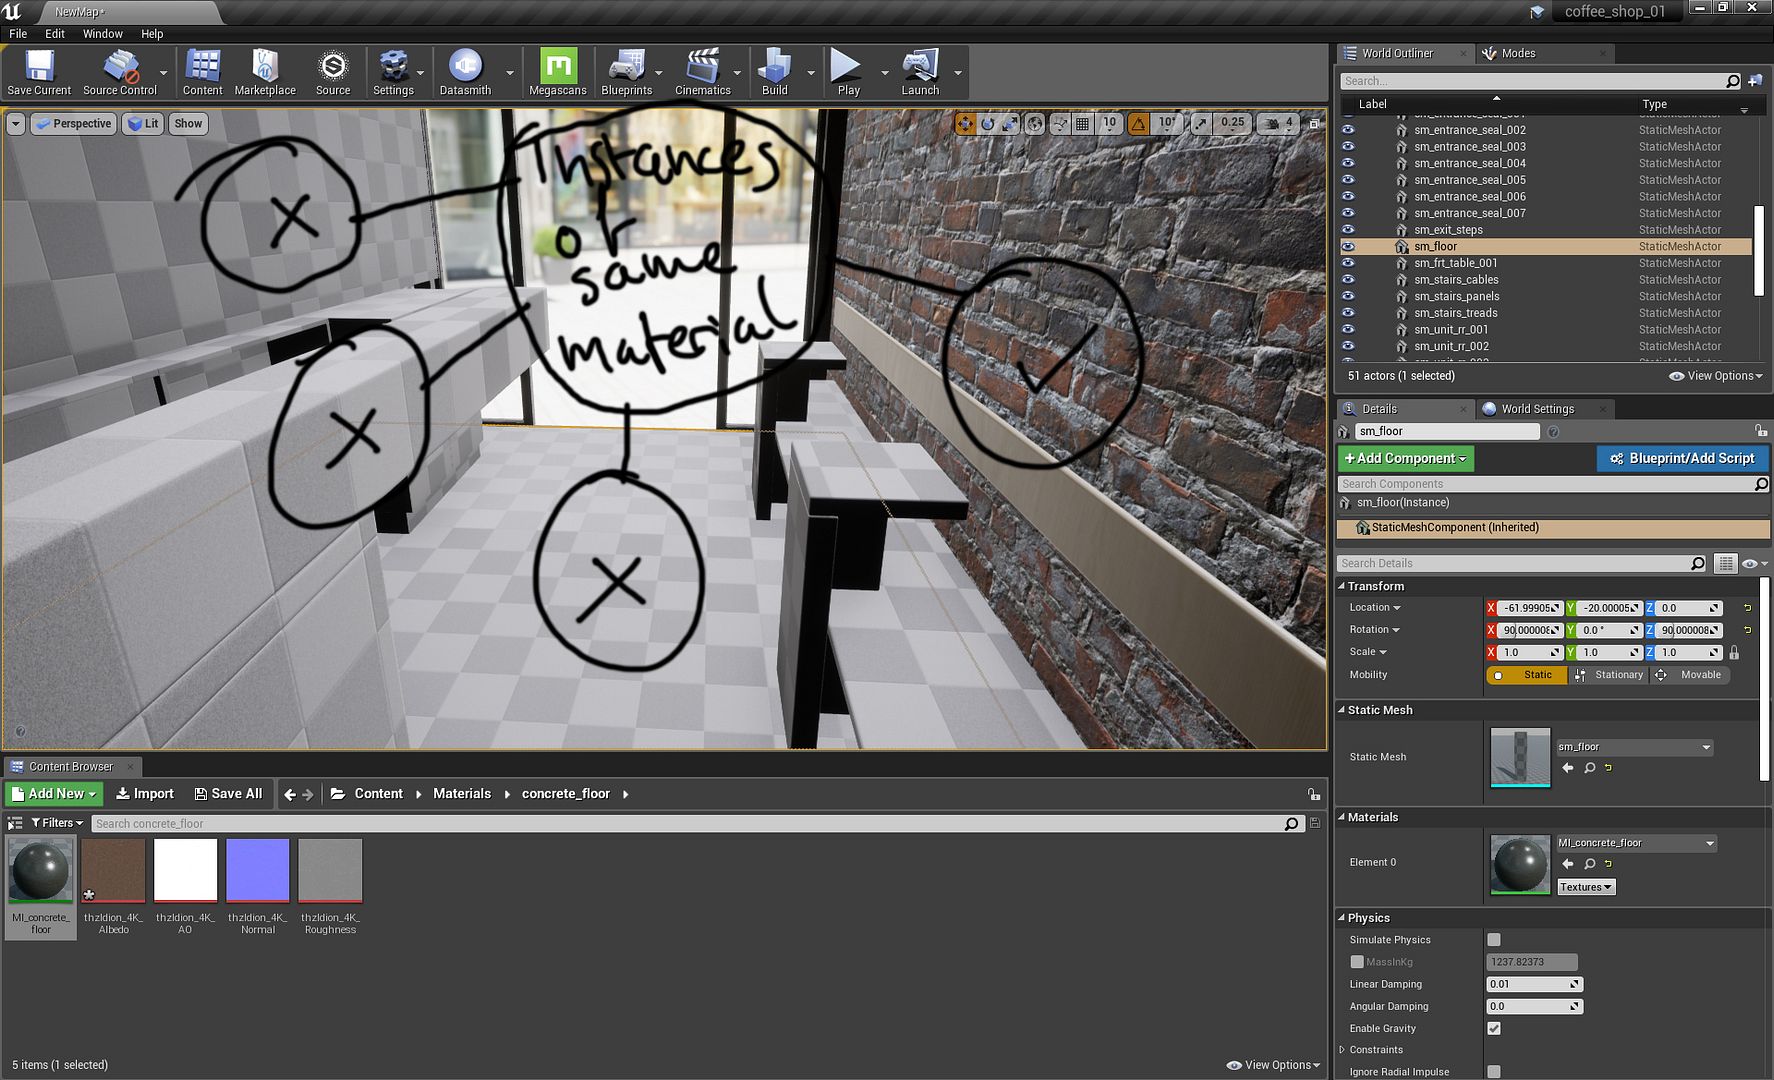Select the scale gizmo mode icon

(x=1011, y=124)
